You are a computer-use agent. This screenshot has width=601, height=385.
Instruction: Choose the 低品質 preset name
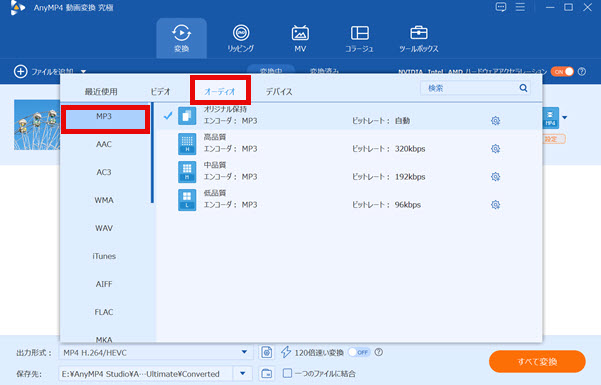pos(215,193)
